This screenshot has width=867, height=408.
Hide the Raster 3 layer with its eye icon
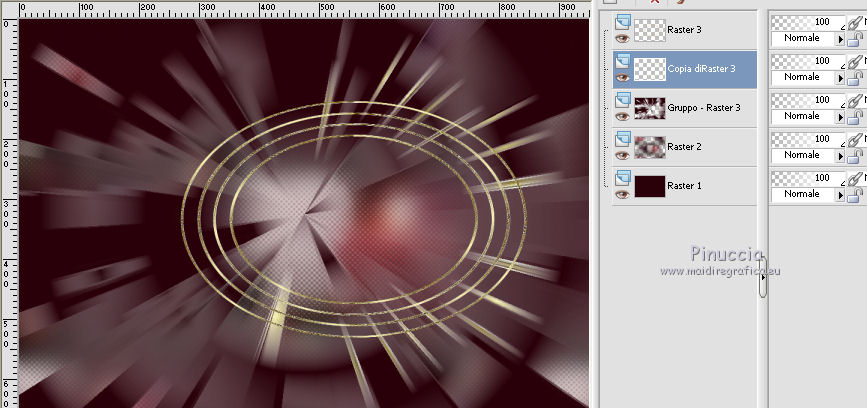tap(623, 38)
